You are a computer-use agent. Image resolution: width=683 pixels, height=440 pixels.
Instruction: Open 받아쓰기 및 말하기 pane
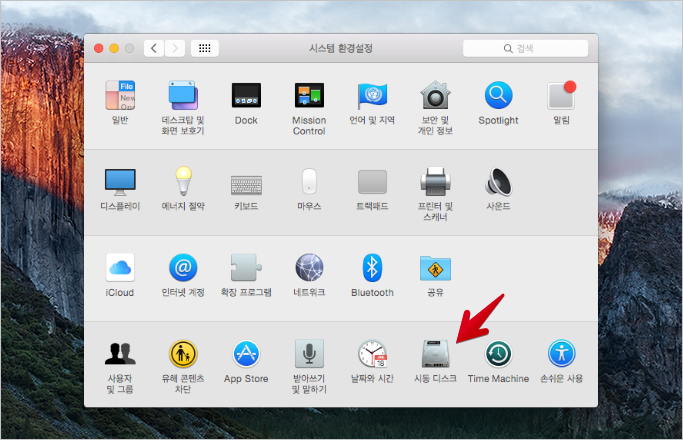coord(309,354)
